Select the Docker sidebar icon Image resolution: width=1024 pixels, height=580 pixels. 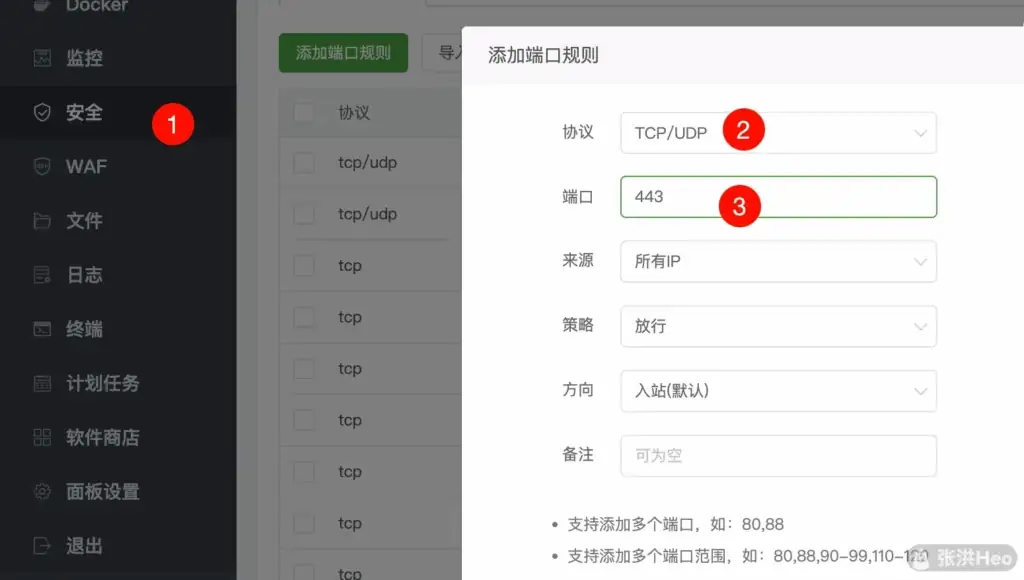tap(38, 6)
